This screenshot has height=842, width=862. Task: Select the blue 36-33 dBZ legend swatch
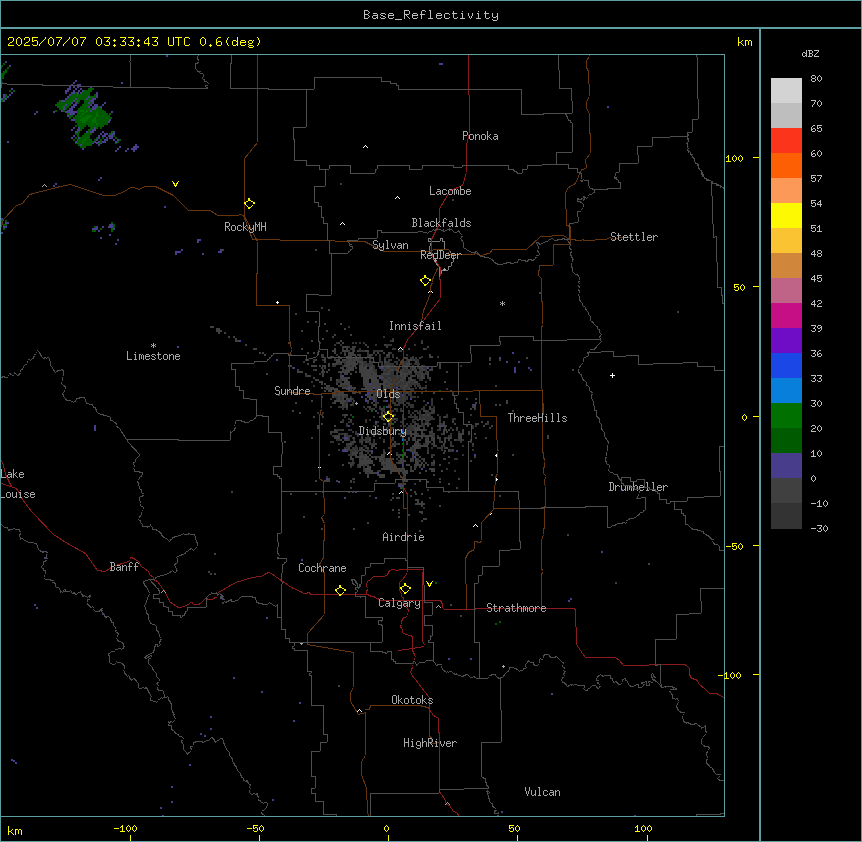pos(786,365)
